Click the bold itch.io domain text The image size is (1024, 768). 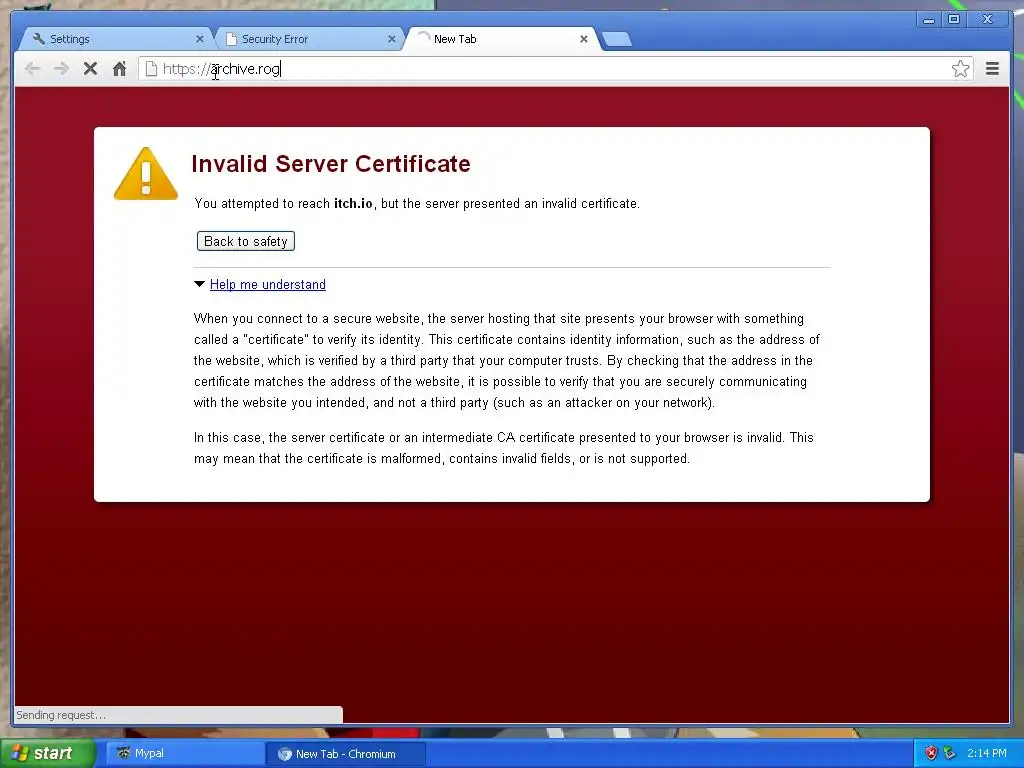click(x=353, y=203)
